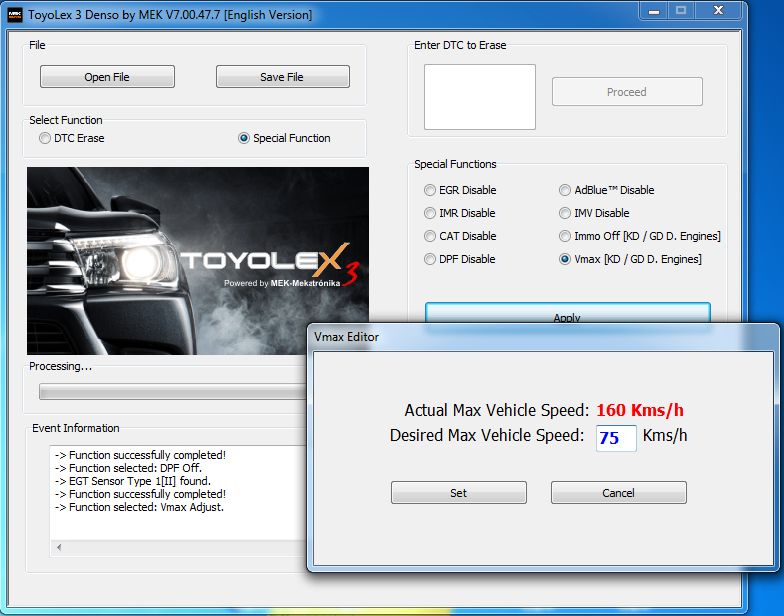Select IMR Disable option
Screen dimensions: 784x616
click(430, 213)
